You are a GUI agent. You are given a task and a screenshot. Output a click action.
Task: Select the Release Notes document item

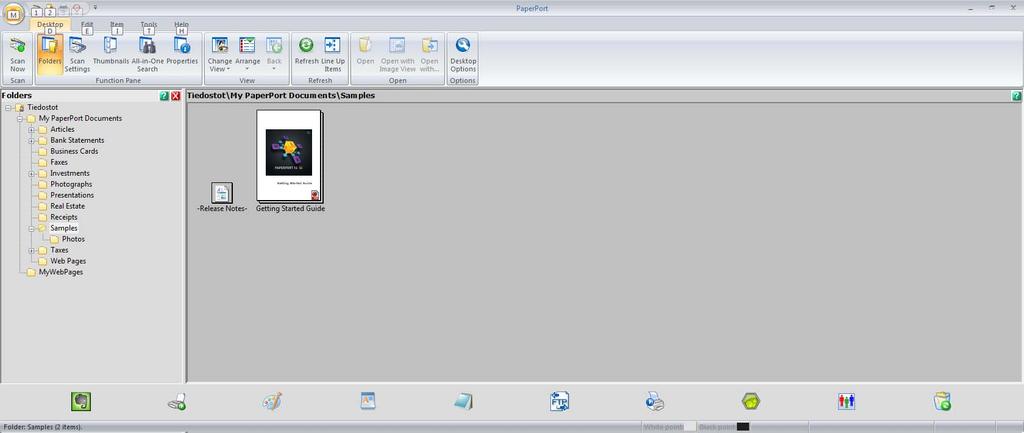click(x=222, y=193)
